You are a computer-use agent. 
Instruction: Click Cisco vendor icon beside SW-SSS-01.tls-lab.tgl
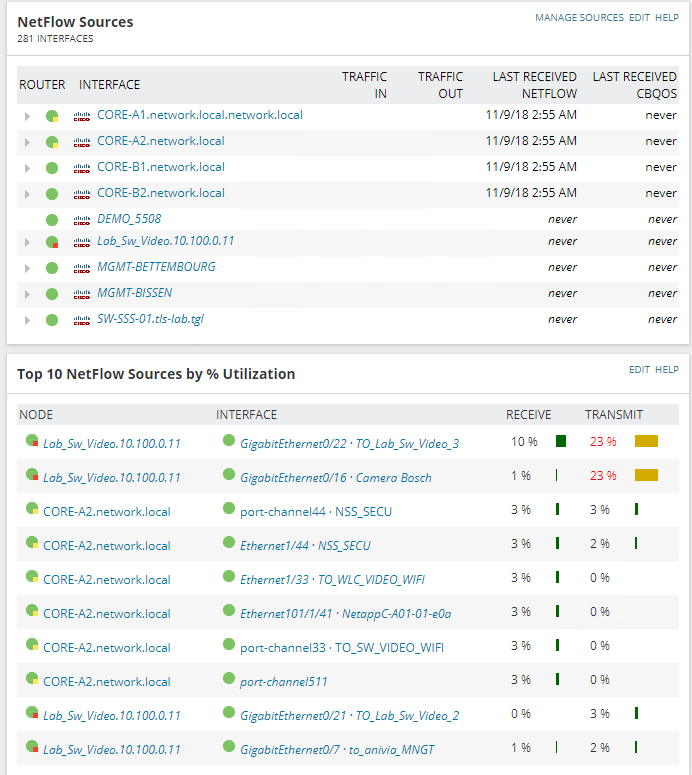(82, 321)
